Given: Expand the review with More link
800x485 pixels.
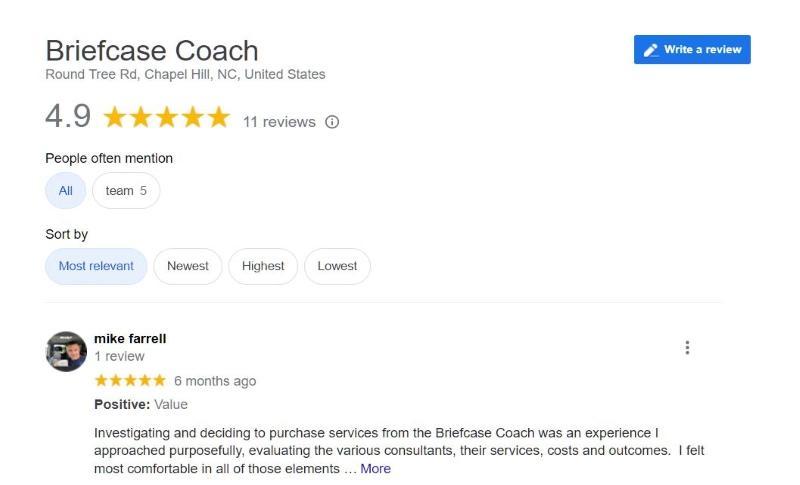Looking at the screenshot, I should (376, 469).
